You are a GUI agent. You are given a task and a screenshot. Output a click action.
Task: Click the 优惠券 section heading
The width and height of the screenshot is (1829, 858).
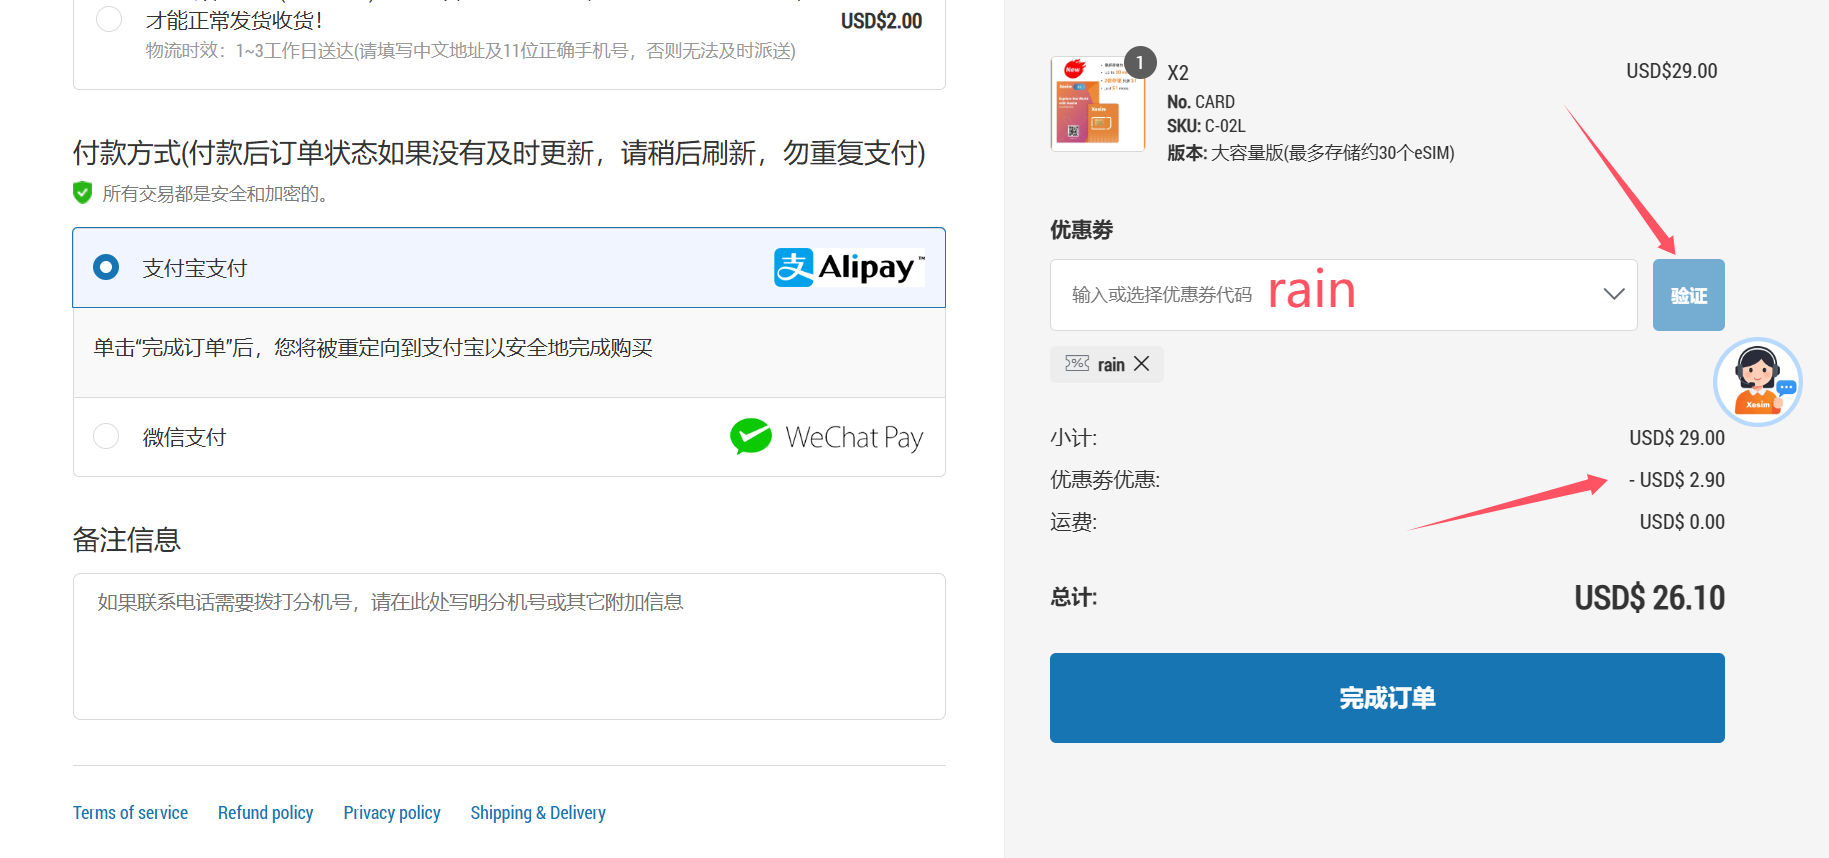click(x=1081, y=230)
